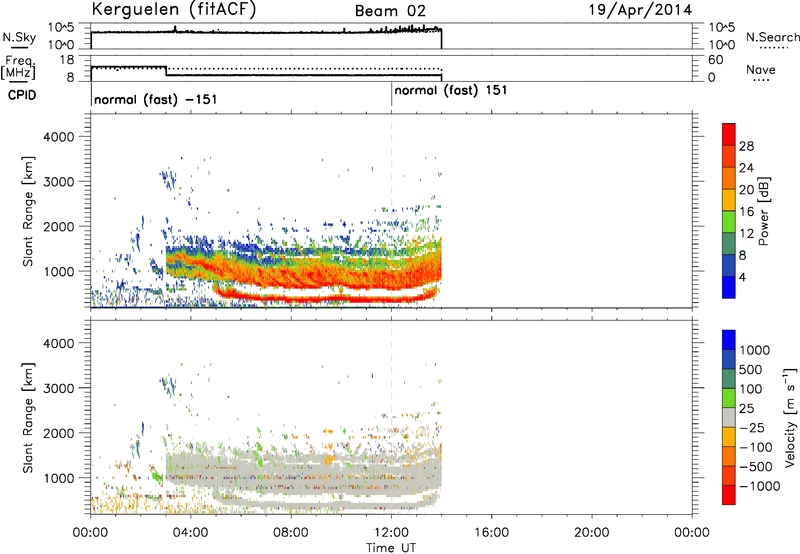Click 'Slant Range [km]' on the power panel
Viewport: 800px width, 554px height.
click(x=28, y=211)
